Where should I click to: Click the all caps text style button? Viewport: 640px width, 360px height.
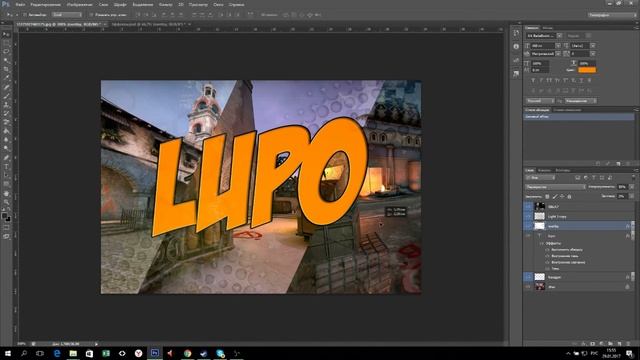[x=549, y=80]
